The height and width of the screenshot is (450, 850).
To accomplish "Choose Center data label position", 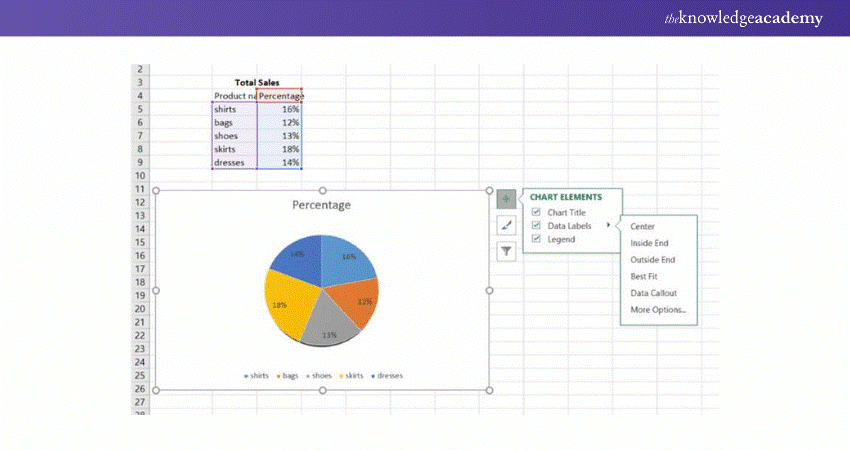I will [643, 227].
